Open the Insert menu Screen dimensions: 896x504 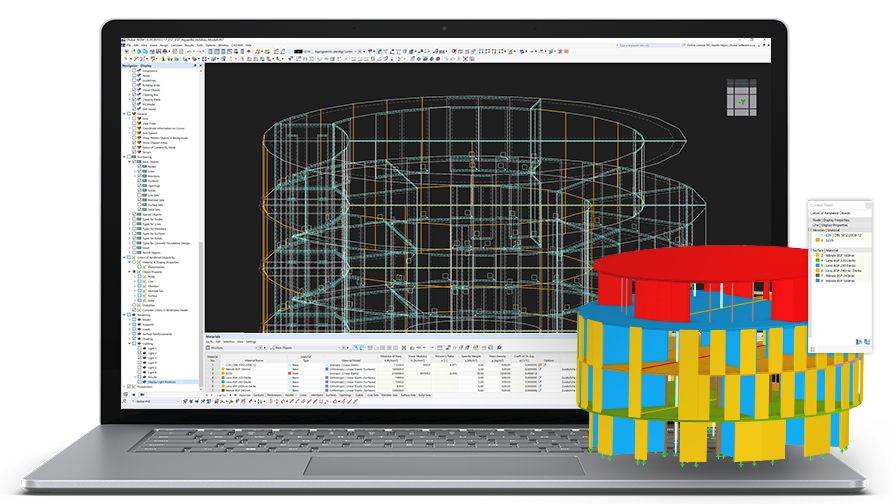153,45
